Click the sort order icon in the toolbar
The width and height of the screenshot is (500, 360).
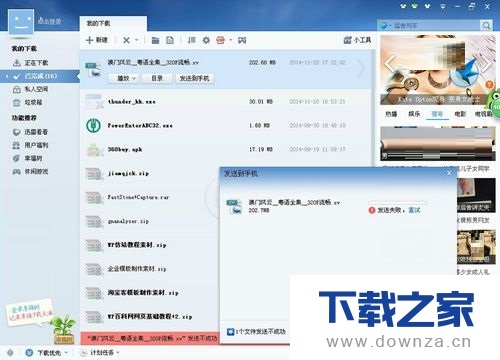click(x=191, y=40)
